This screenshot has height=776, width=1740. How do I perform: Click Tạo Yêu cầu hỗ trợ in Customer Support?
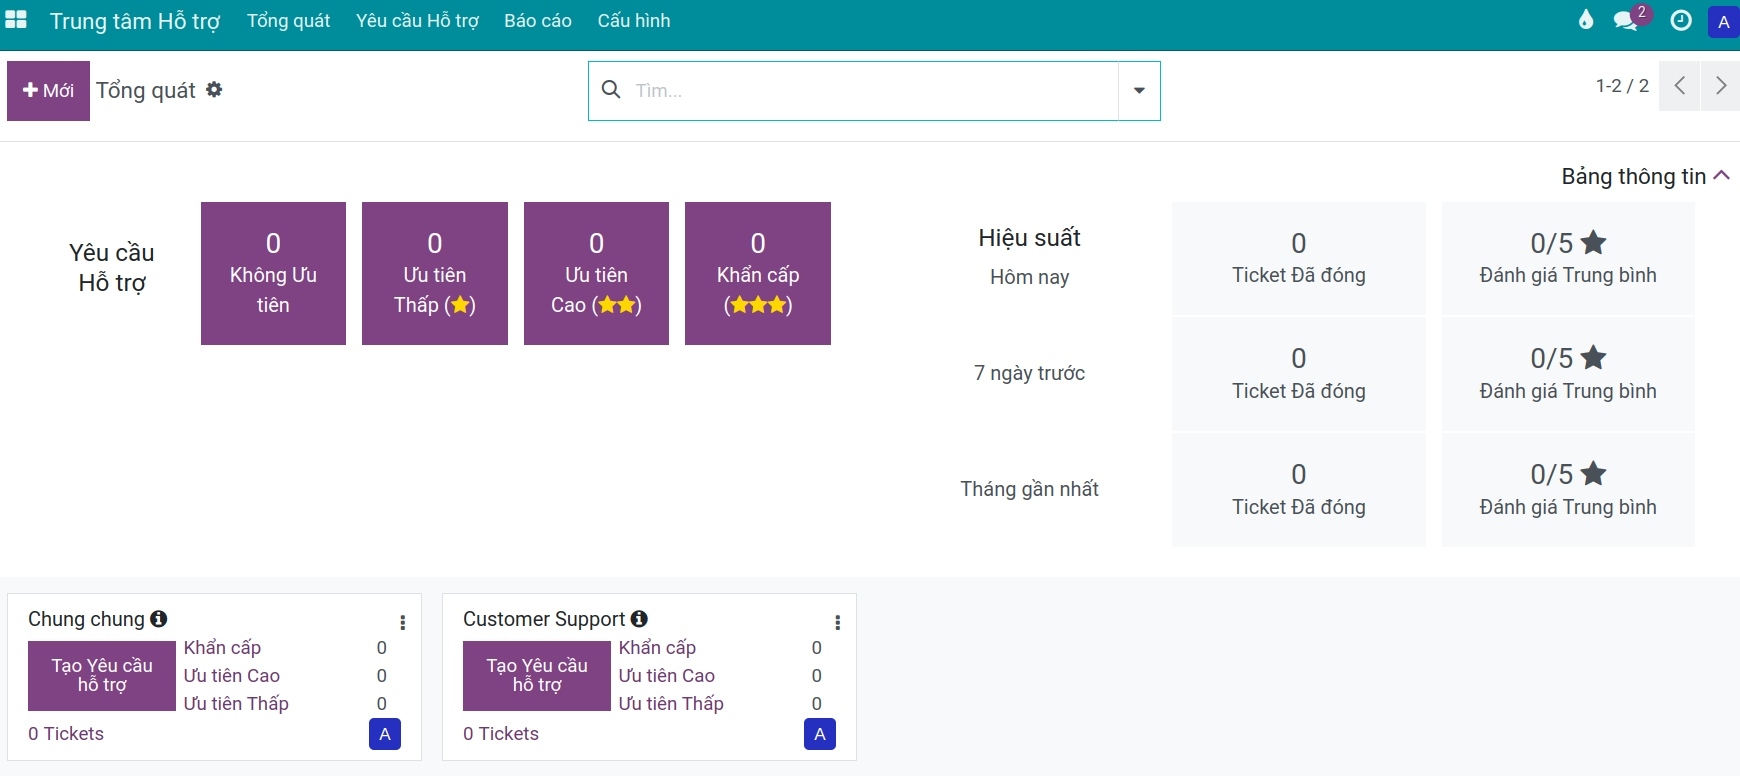click(537, 676)
